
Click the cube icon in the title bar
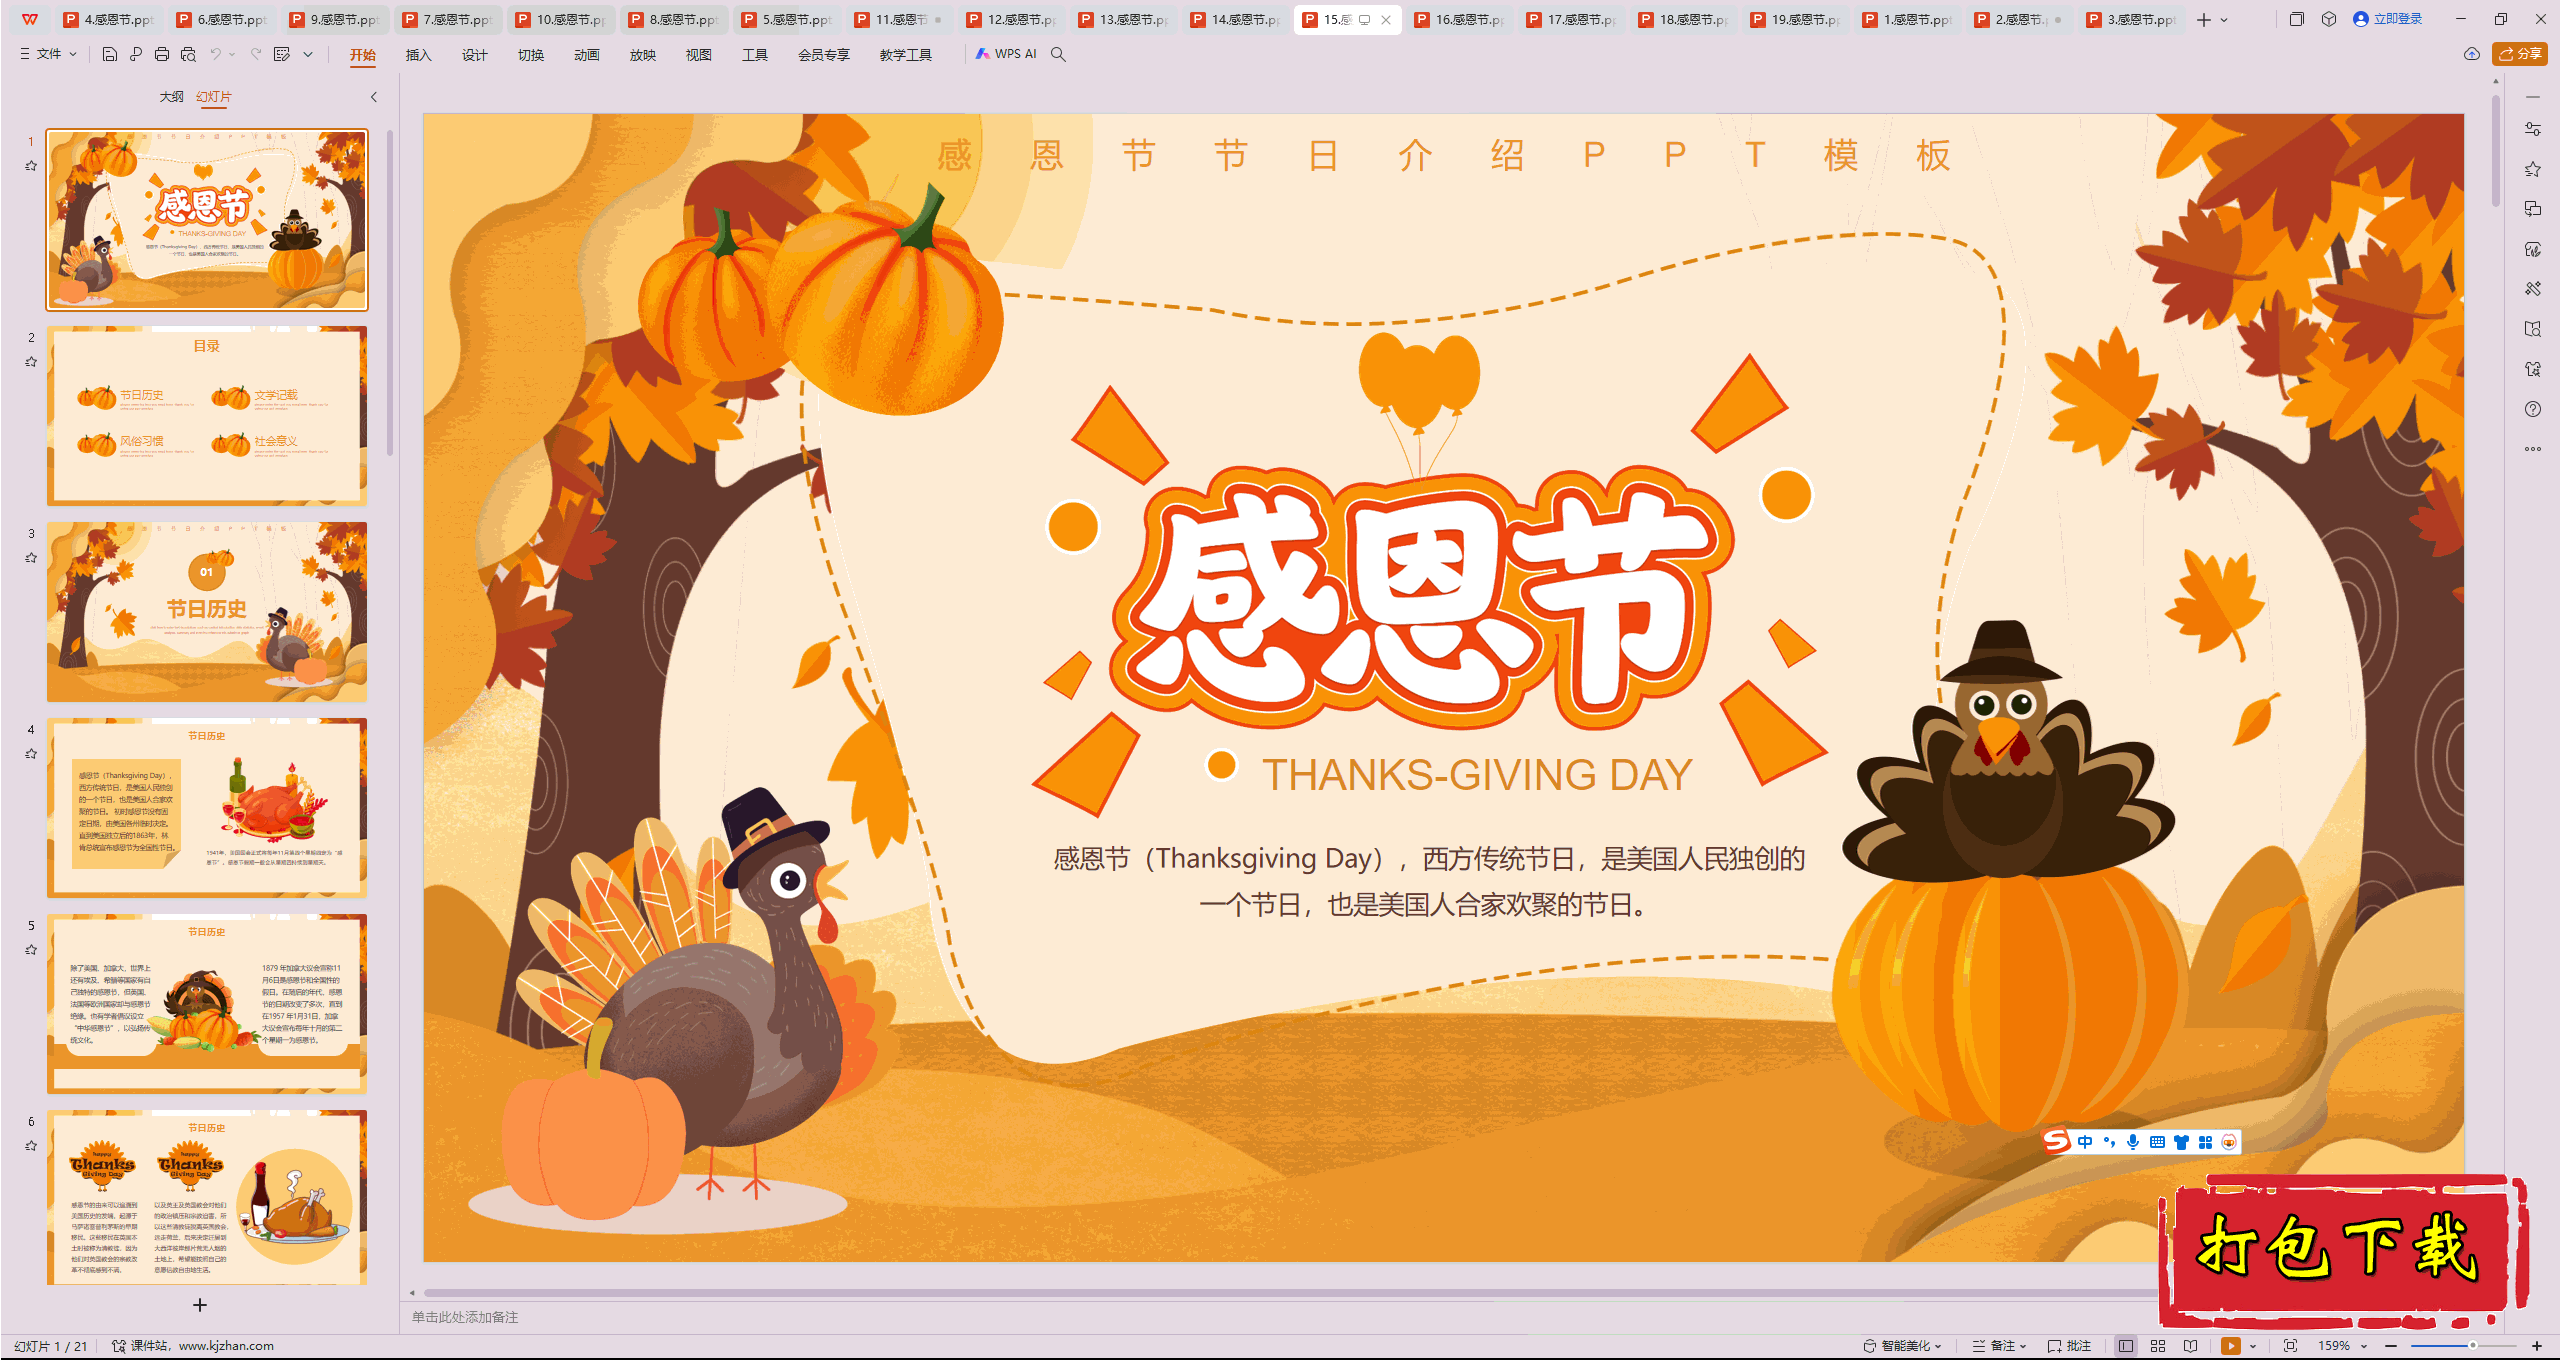coord(2329,19)
